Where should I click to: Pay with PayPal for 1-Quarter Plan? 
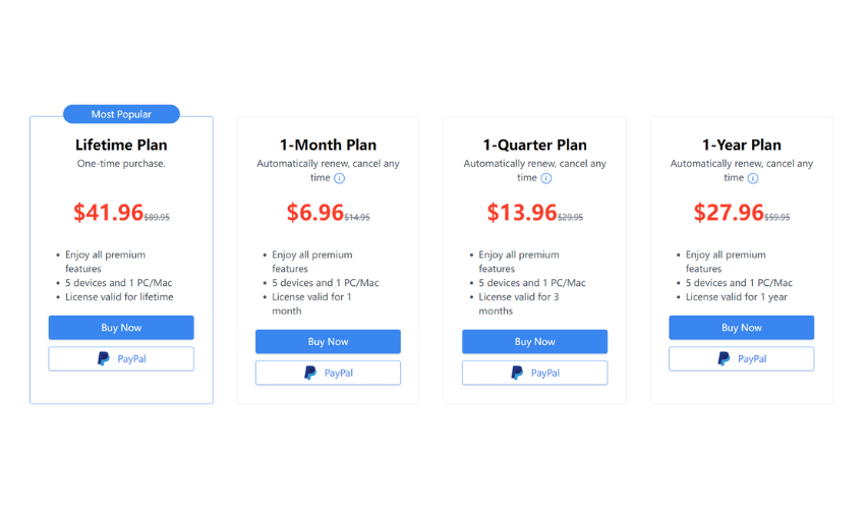[535, 373]
